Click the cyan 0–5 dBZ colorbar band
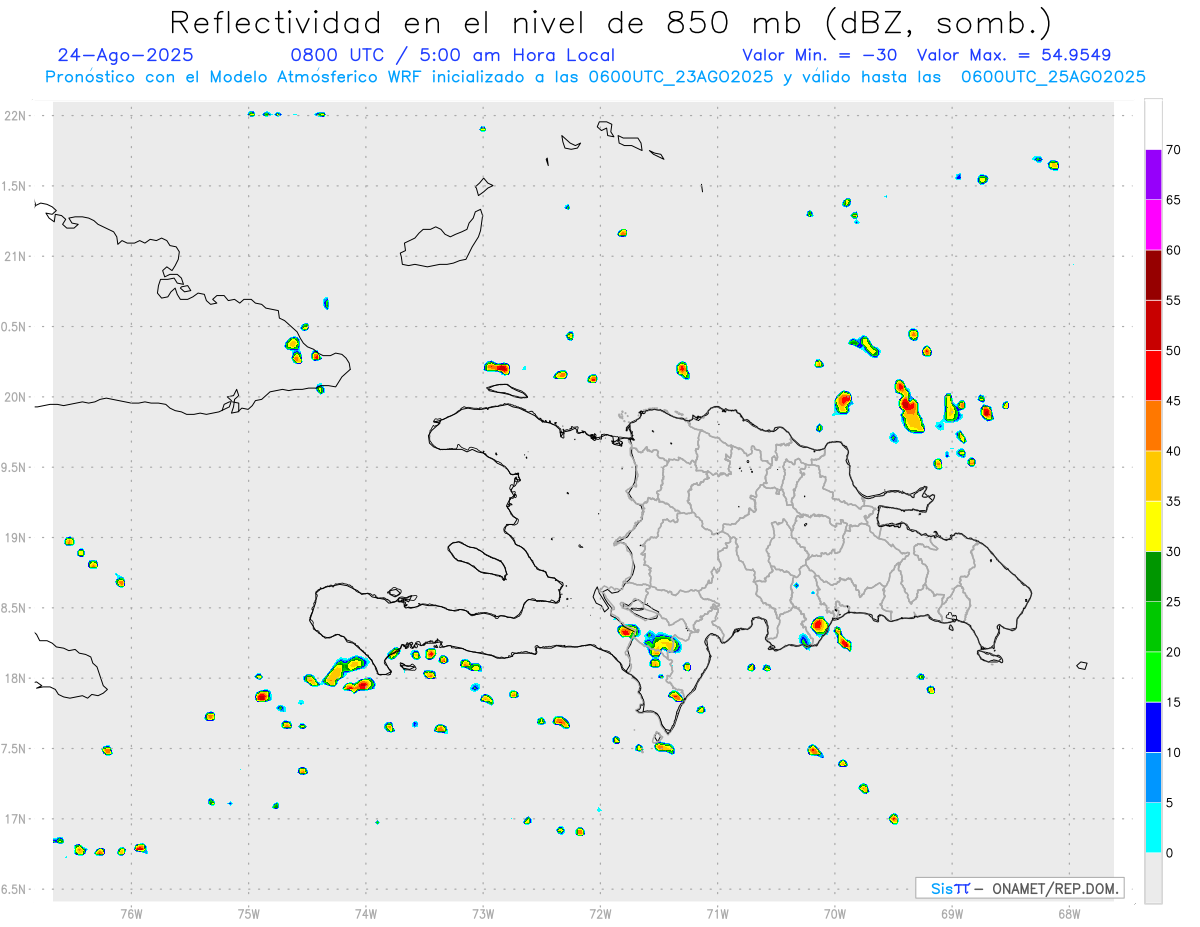The width and height of the screenshot is (1200, 927). click(1153, 828)
